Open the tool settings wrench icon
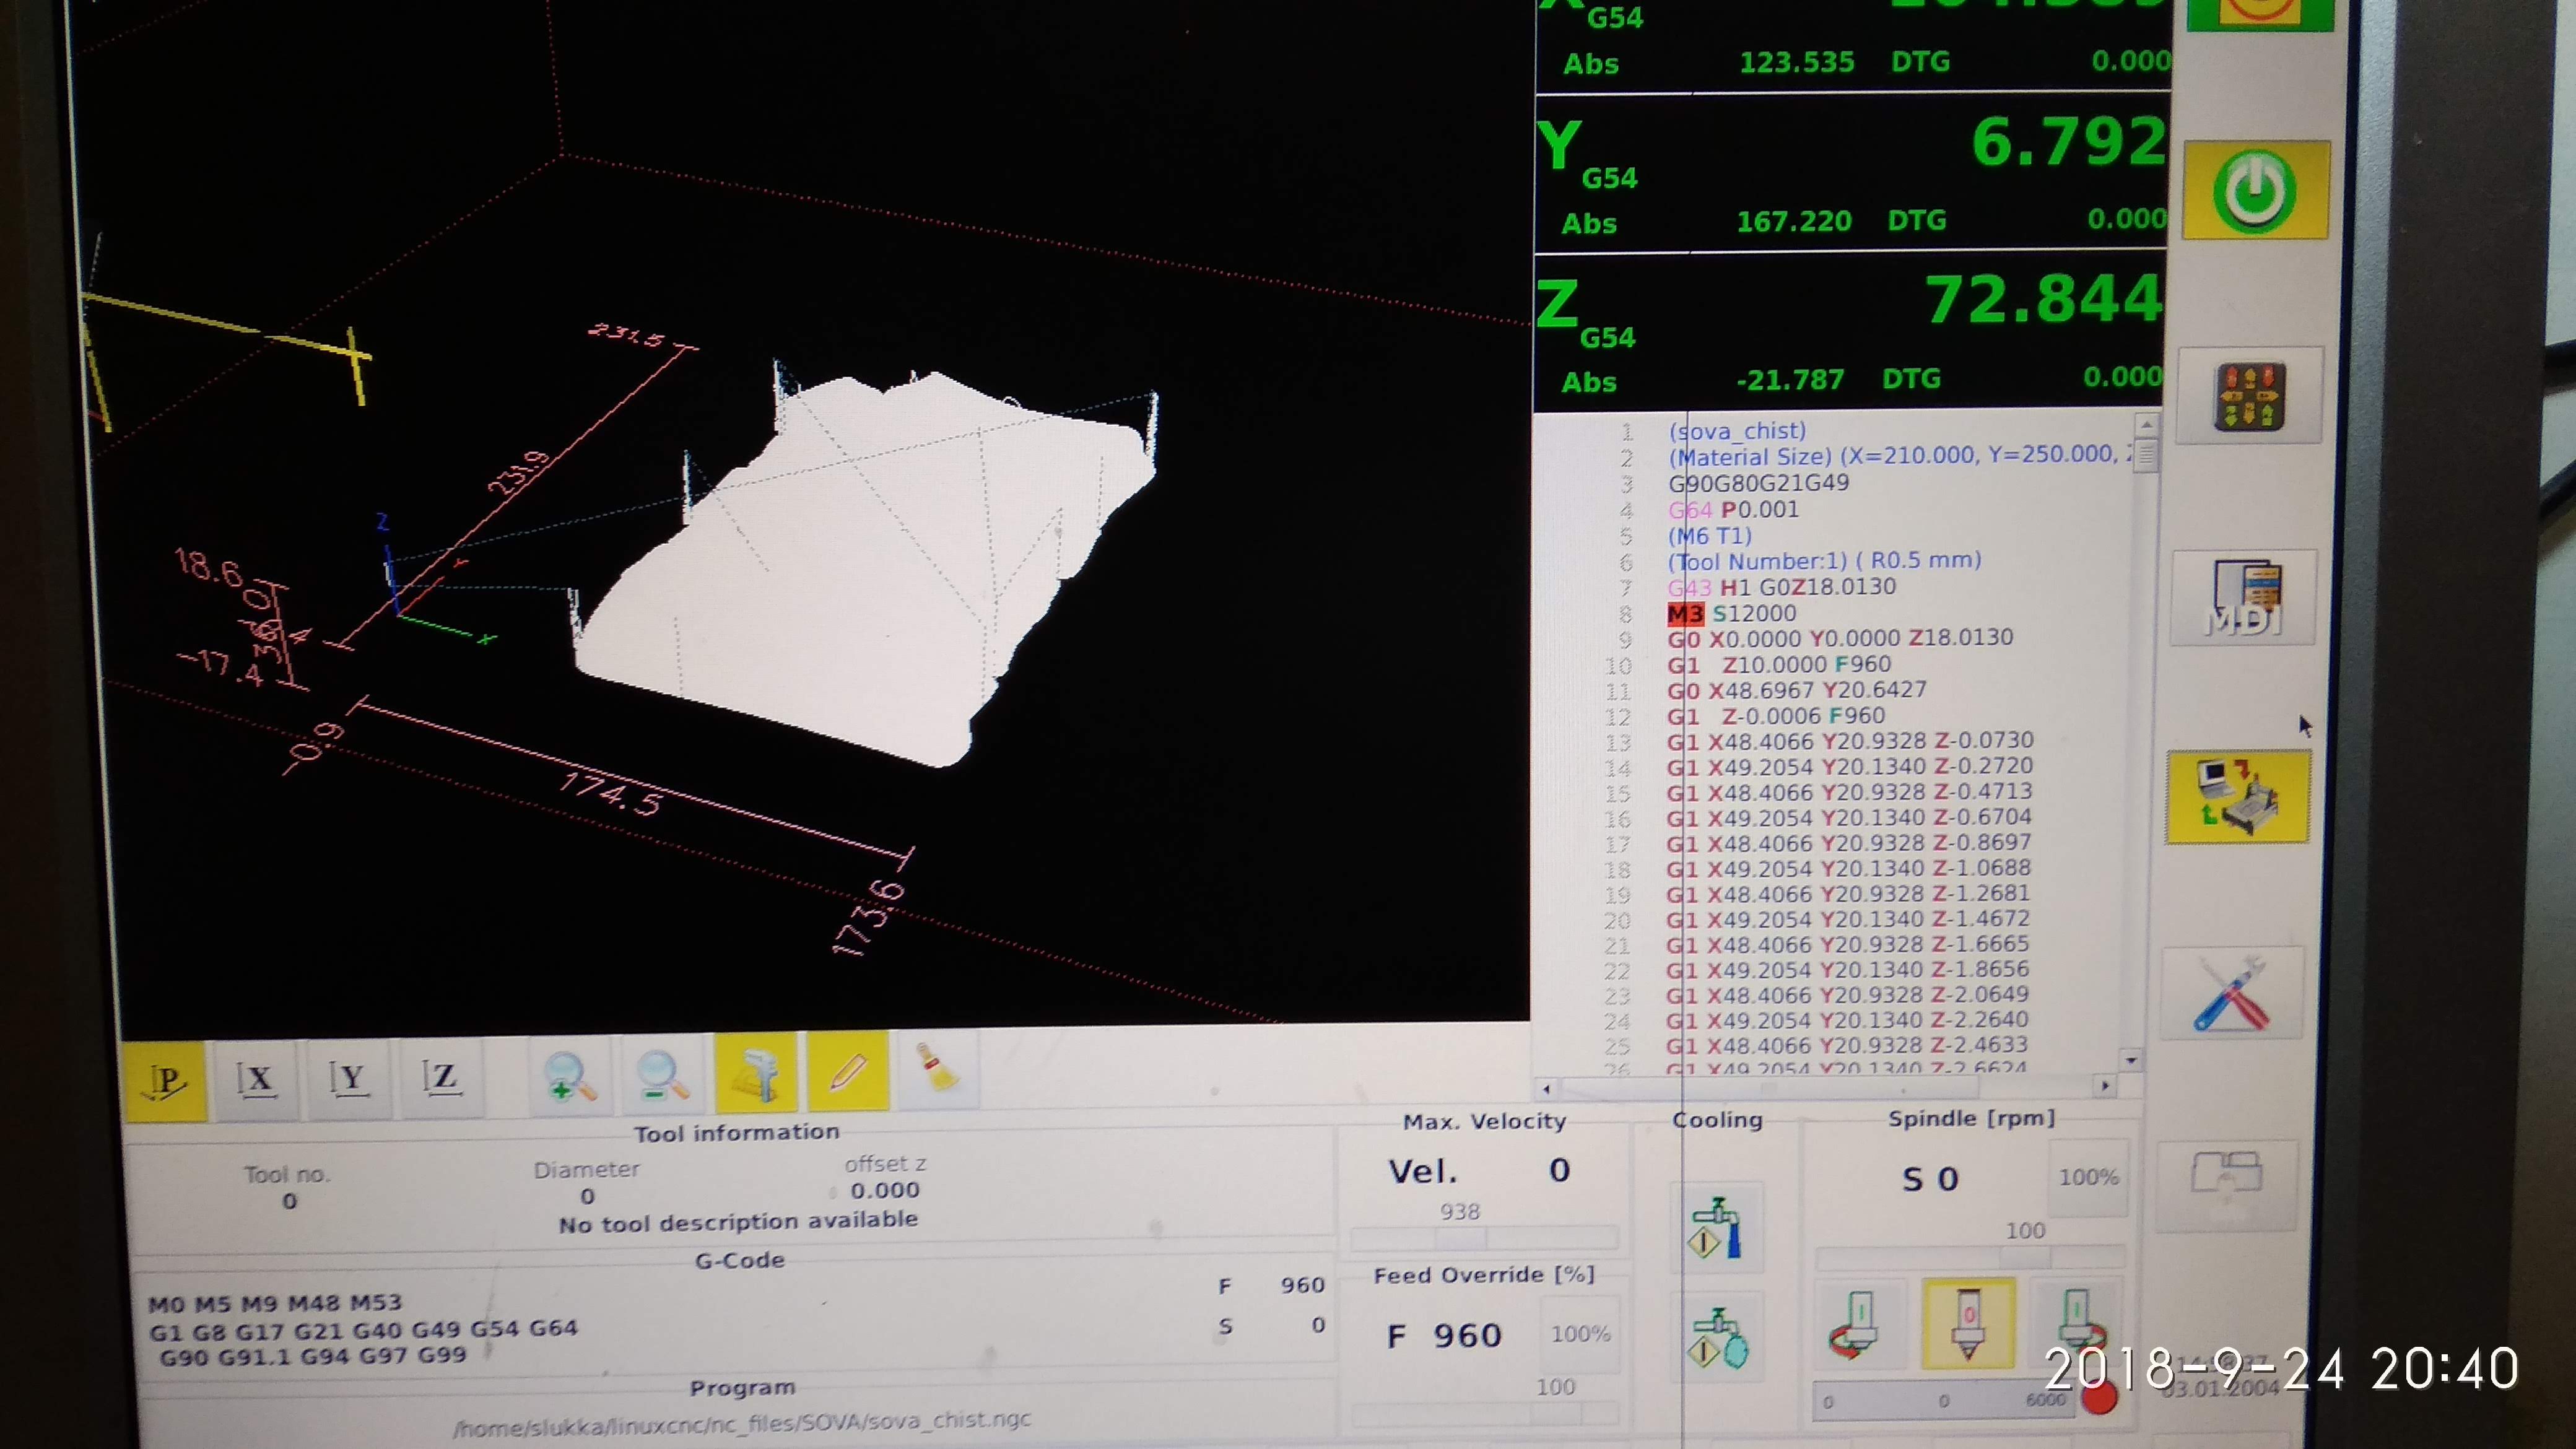 coord(2231,994)
